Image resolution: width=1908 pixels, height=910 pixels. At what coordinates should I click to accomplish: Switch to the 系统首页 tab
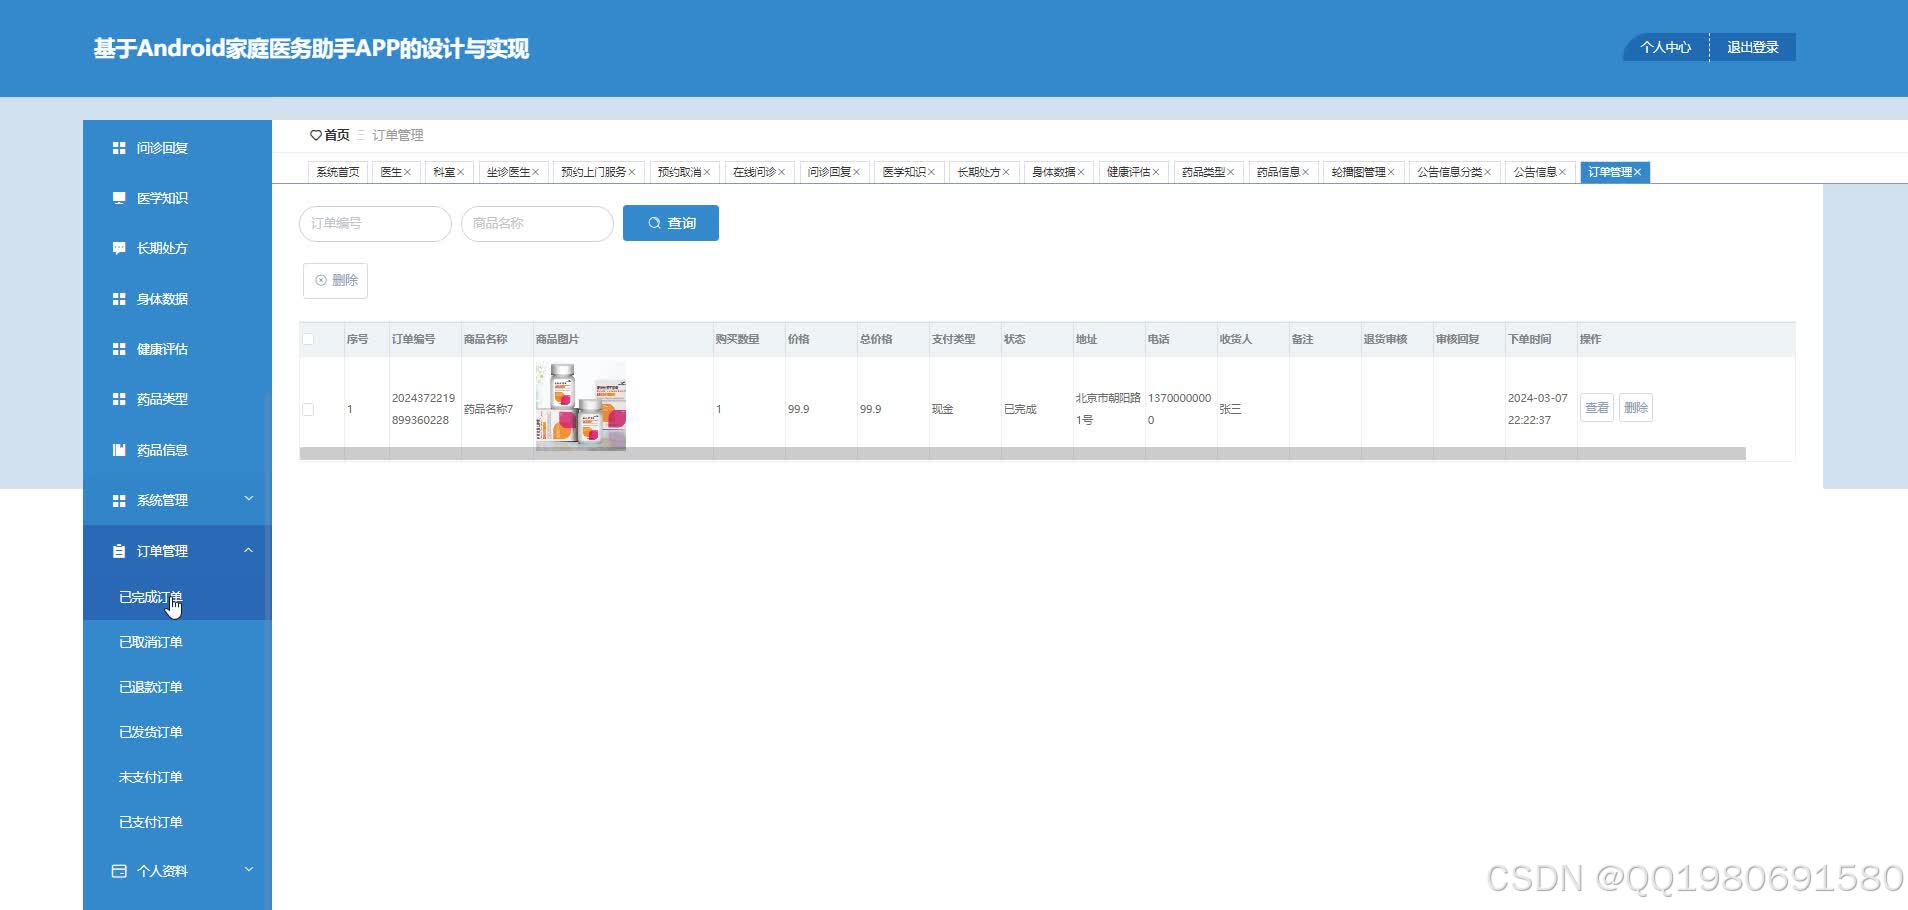pos(338,172)
